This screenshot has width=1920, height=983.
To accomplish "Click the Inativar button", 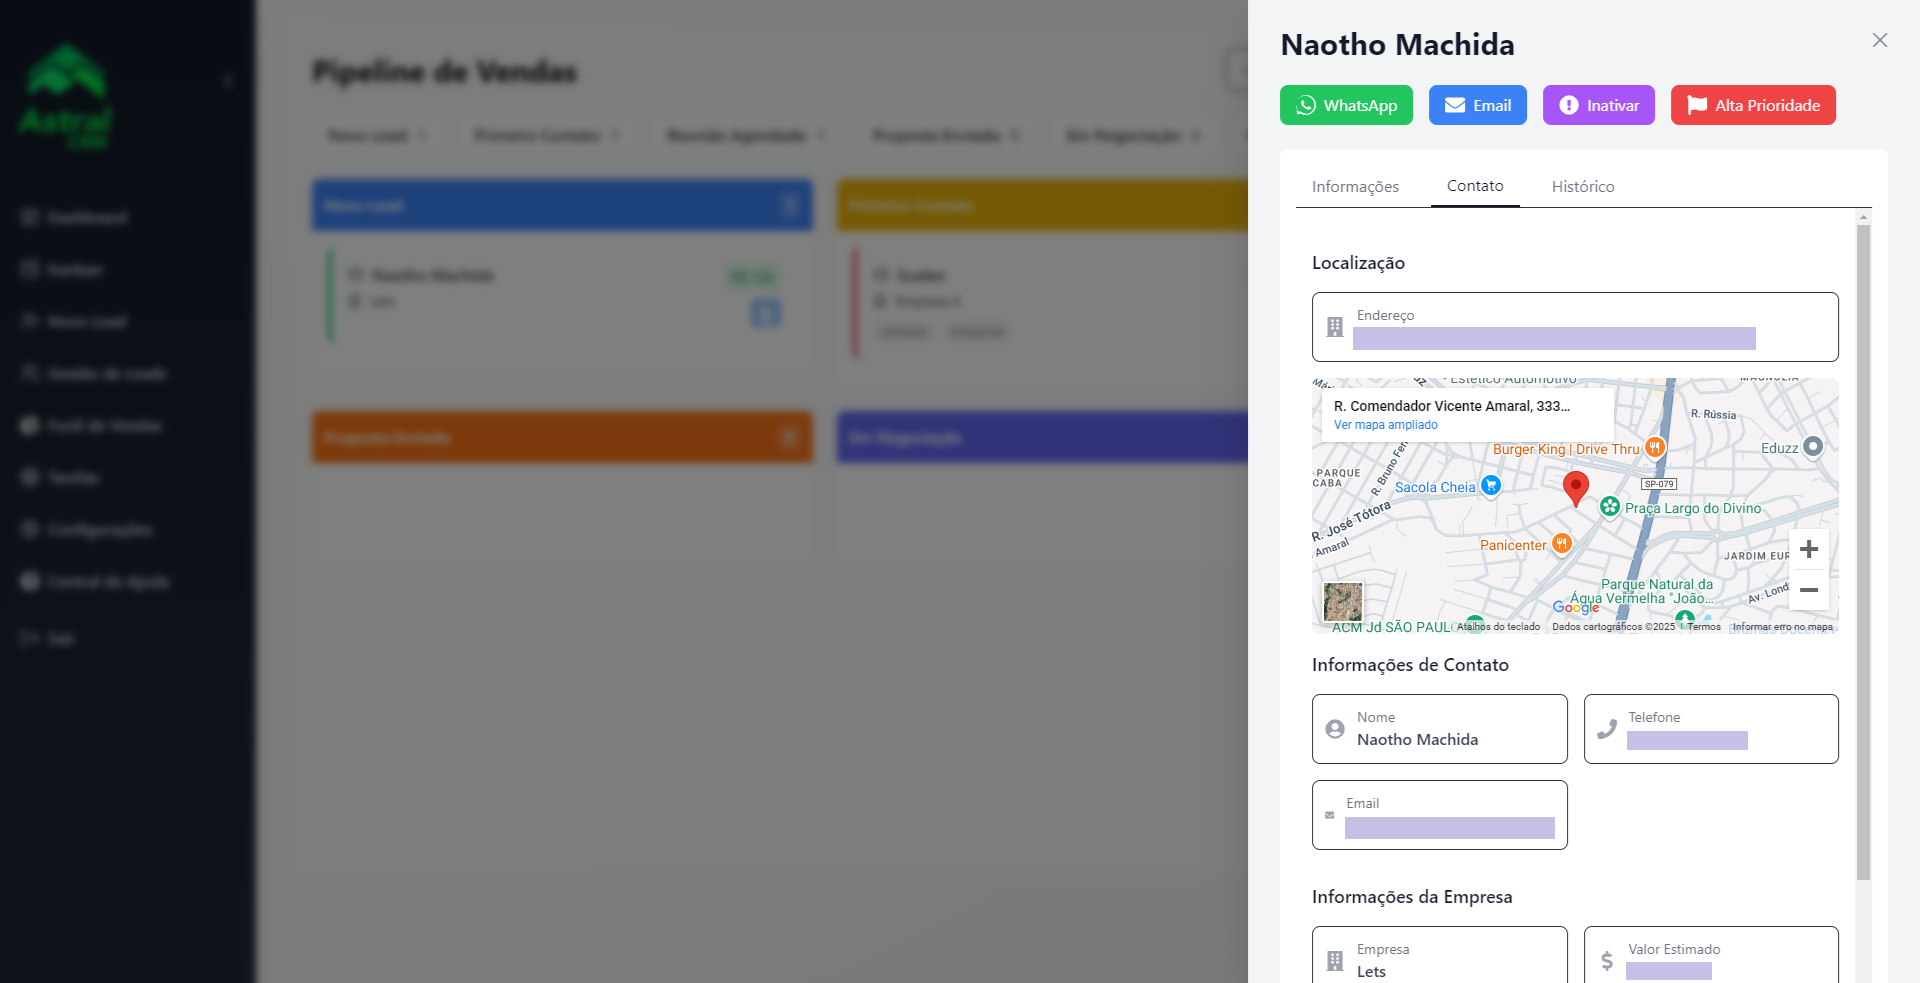I will click(1598, 105).
